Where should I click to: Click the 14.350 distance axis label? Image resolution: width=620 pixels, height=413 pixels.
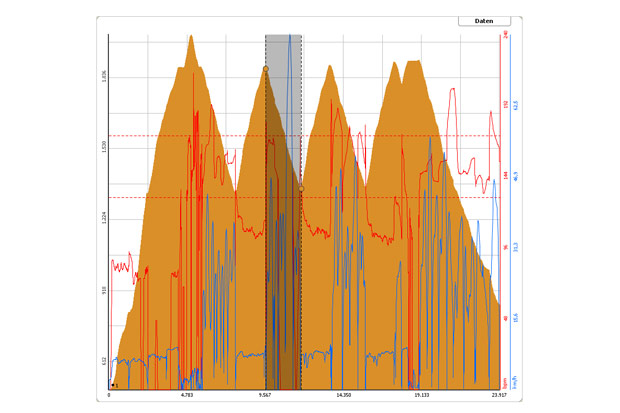(x=343, y=396)
